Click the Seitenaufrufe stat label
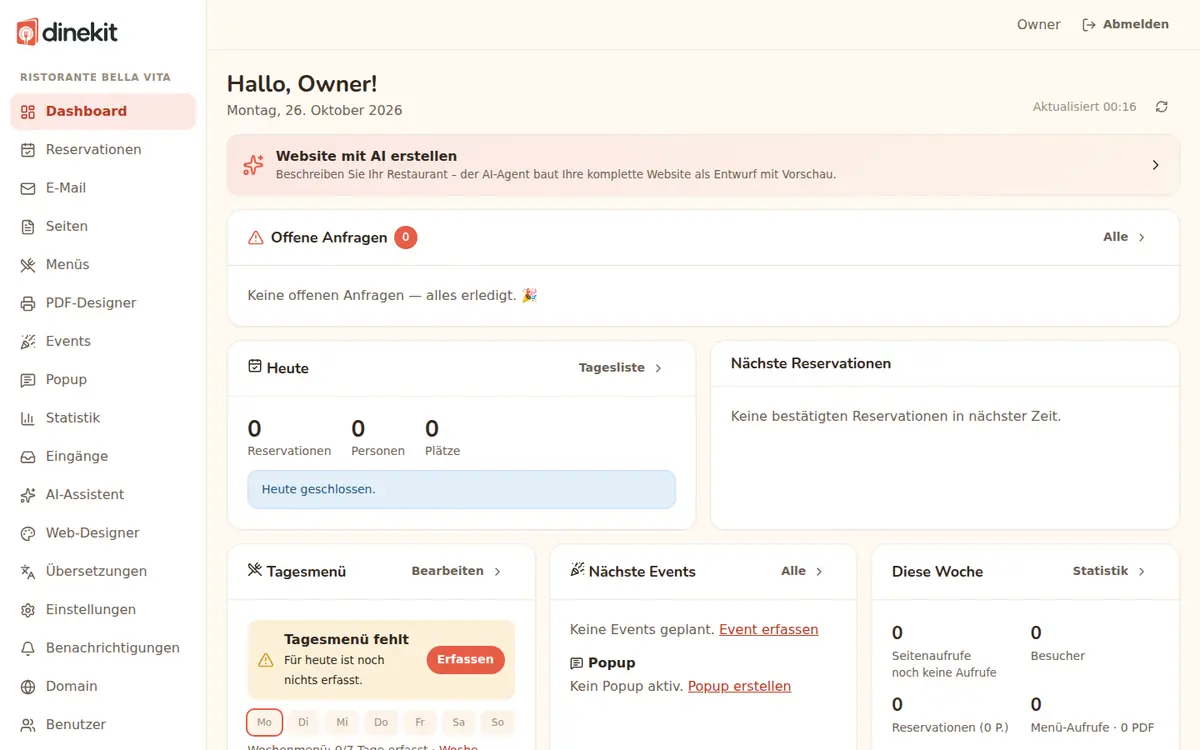The height and width of the screenshot is (750, 1200). pyautogui.click(x=931, y=656)
